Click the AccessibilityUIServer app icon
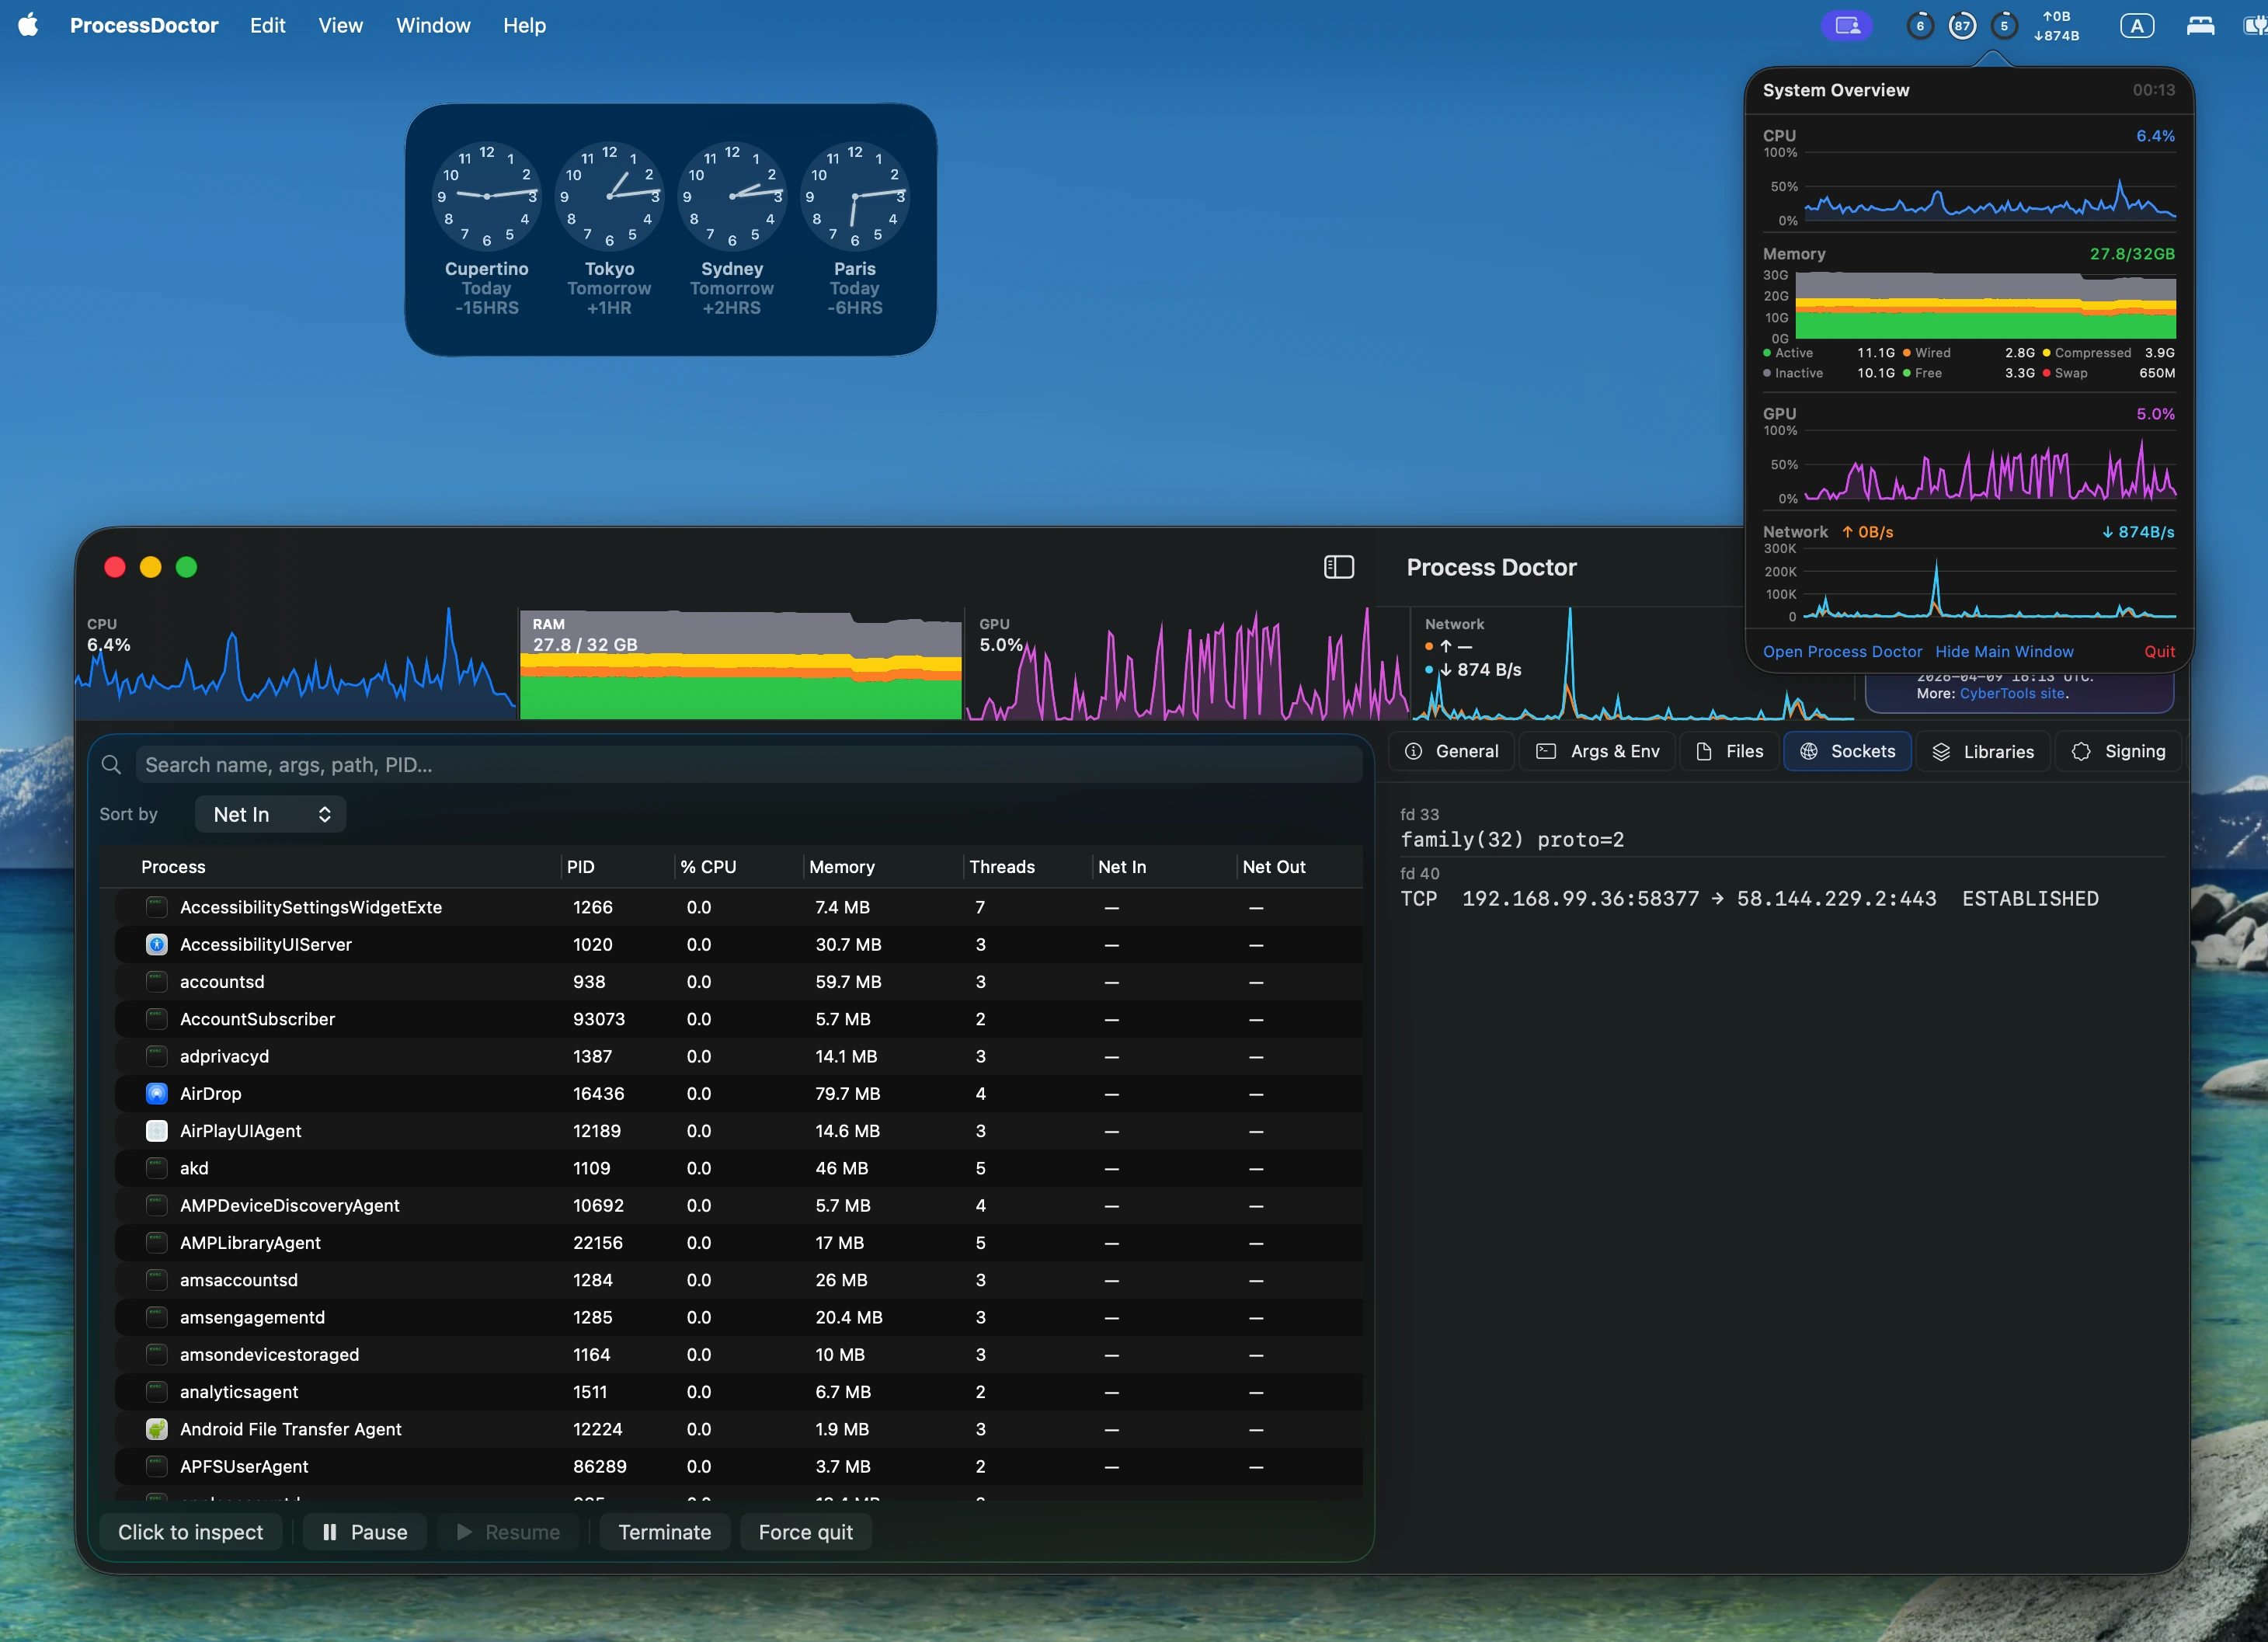This screenshot has width=2268, height=1642. coord(157,944)
